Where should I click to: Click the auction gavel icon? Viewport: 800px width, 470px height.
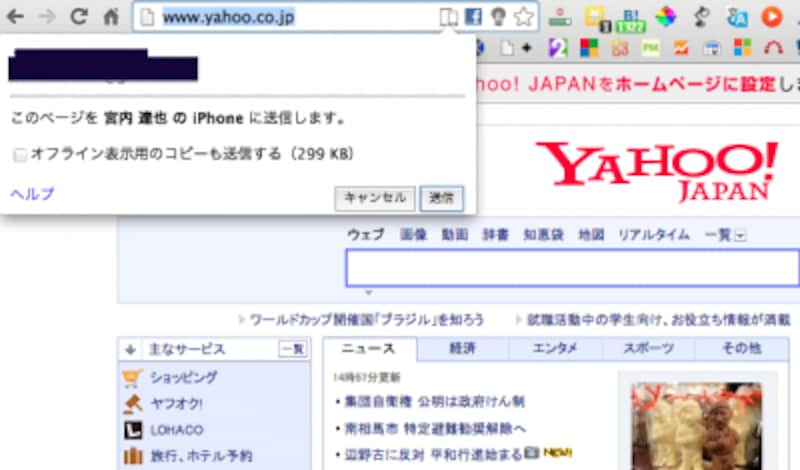(x=133, y=404)
